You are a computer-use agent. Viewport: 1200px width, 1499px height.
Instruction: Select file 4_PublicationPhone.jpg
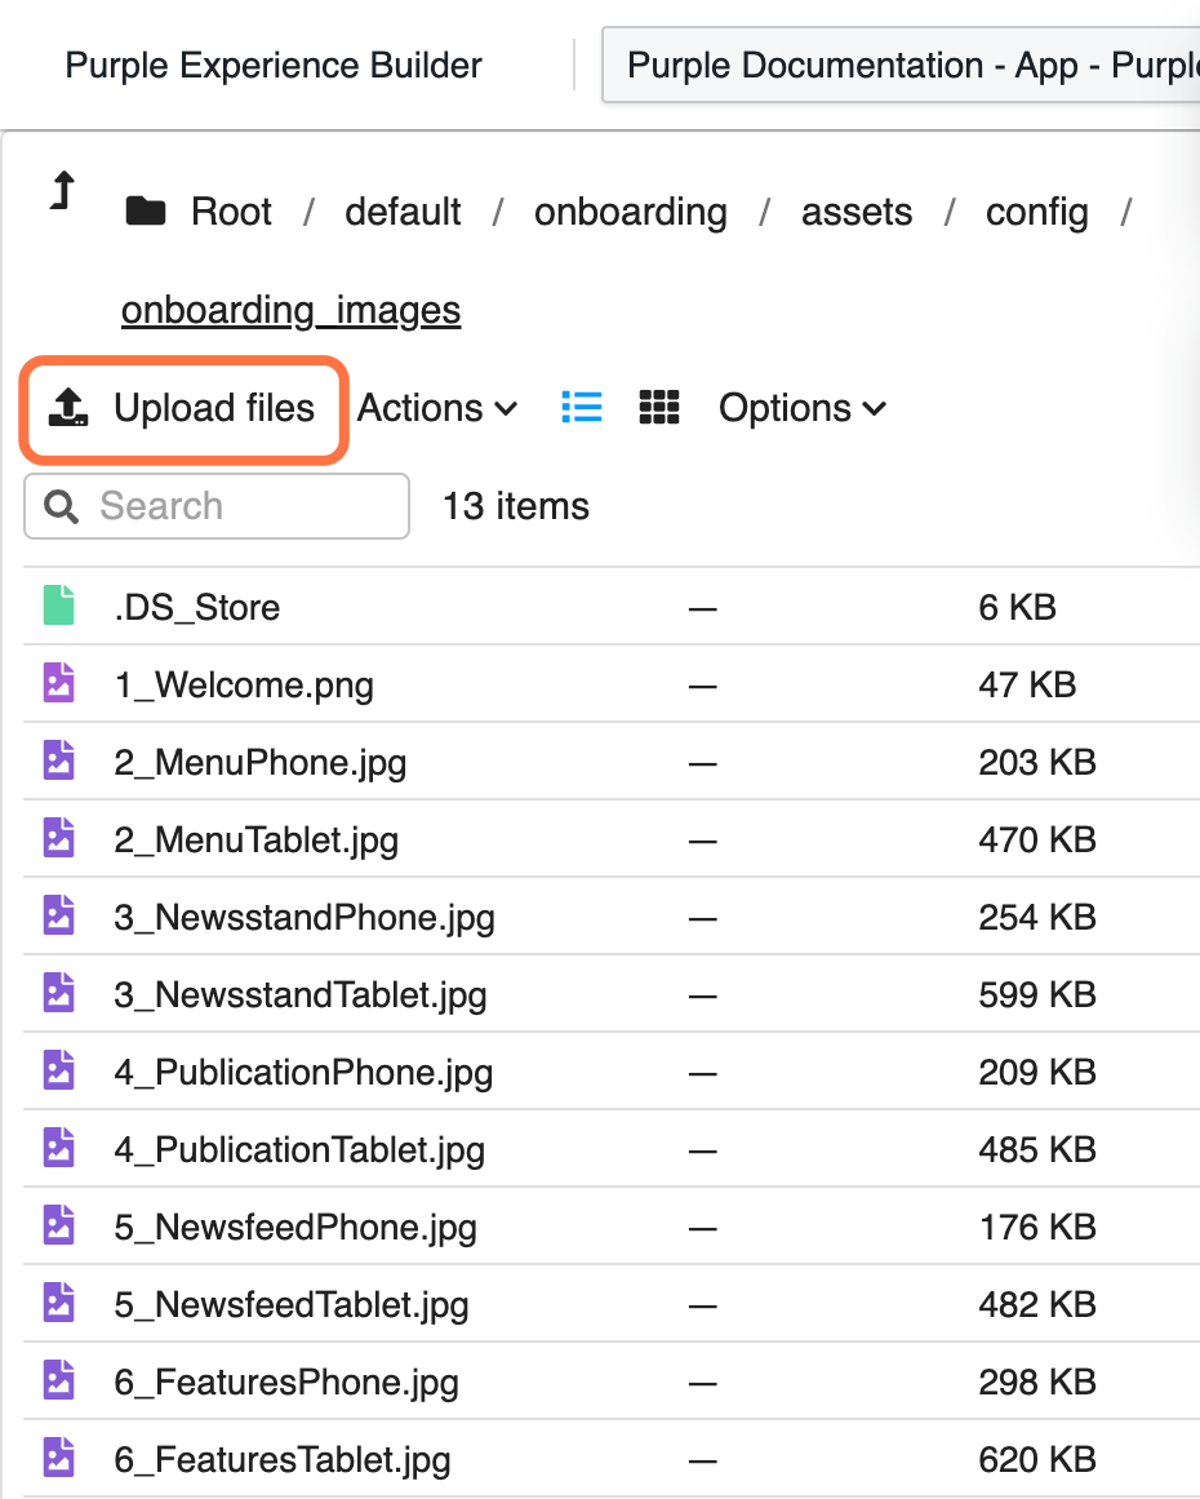pyautogui.click(x=303, y=1073)
